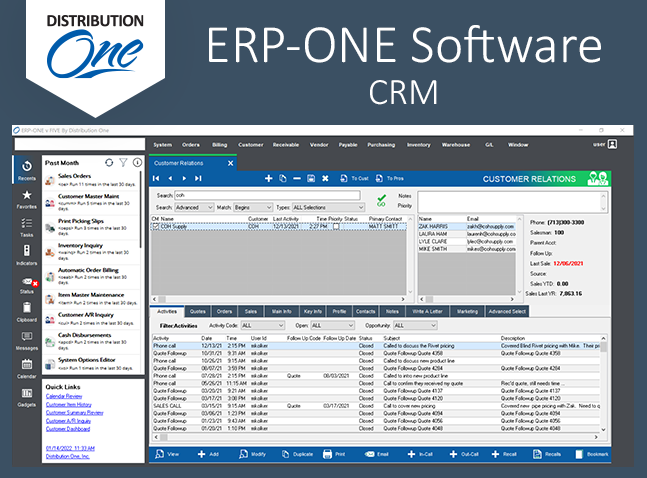Select the ZAK HARRIS contact row
Viewport: 647px width, 478px height.
(467, 227)
